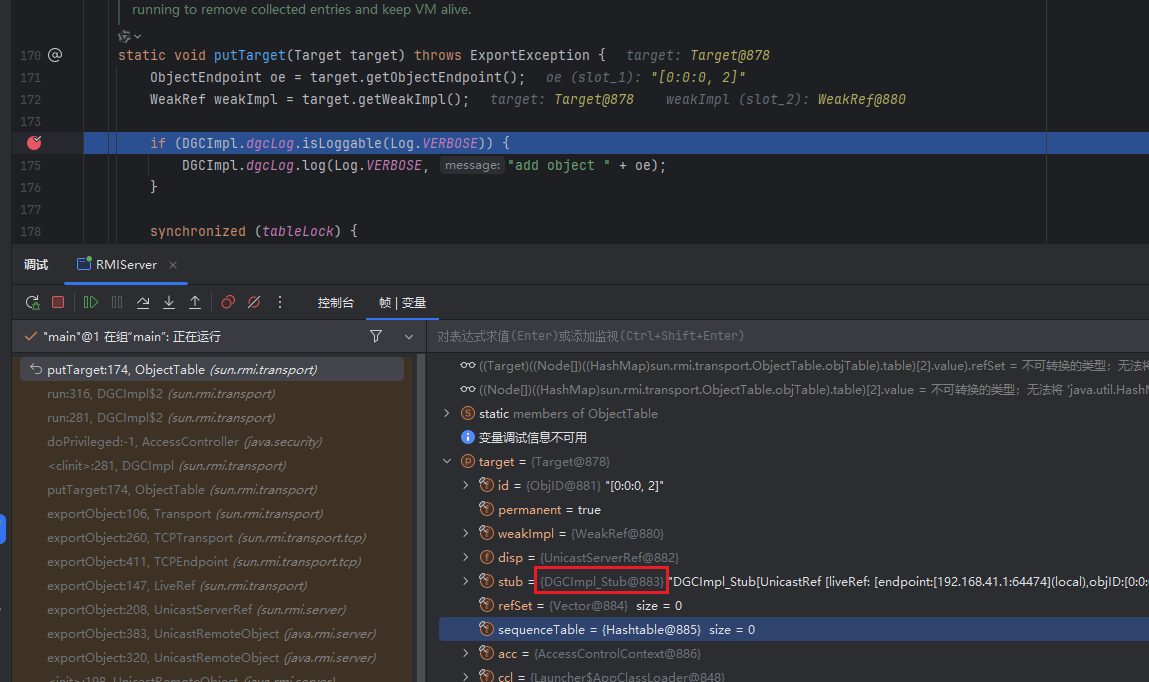Click the Rerun debug icon
Image resolution: width=1149 pixels, height=682 pixels.
coord(32,302)
